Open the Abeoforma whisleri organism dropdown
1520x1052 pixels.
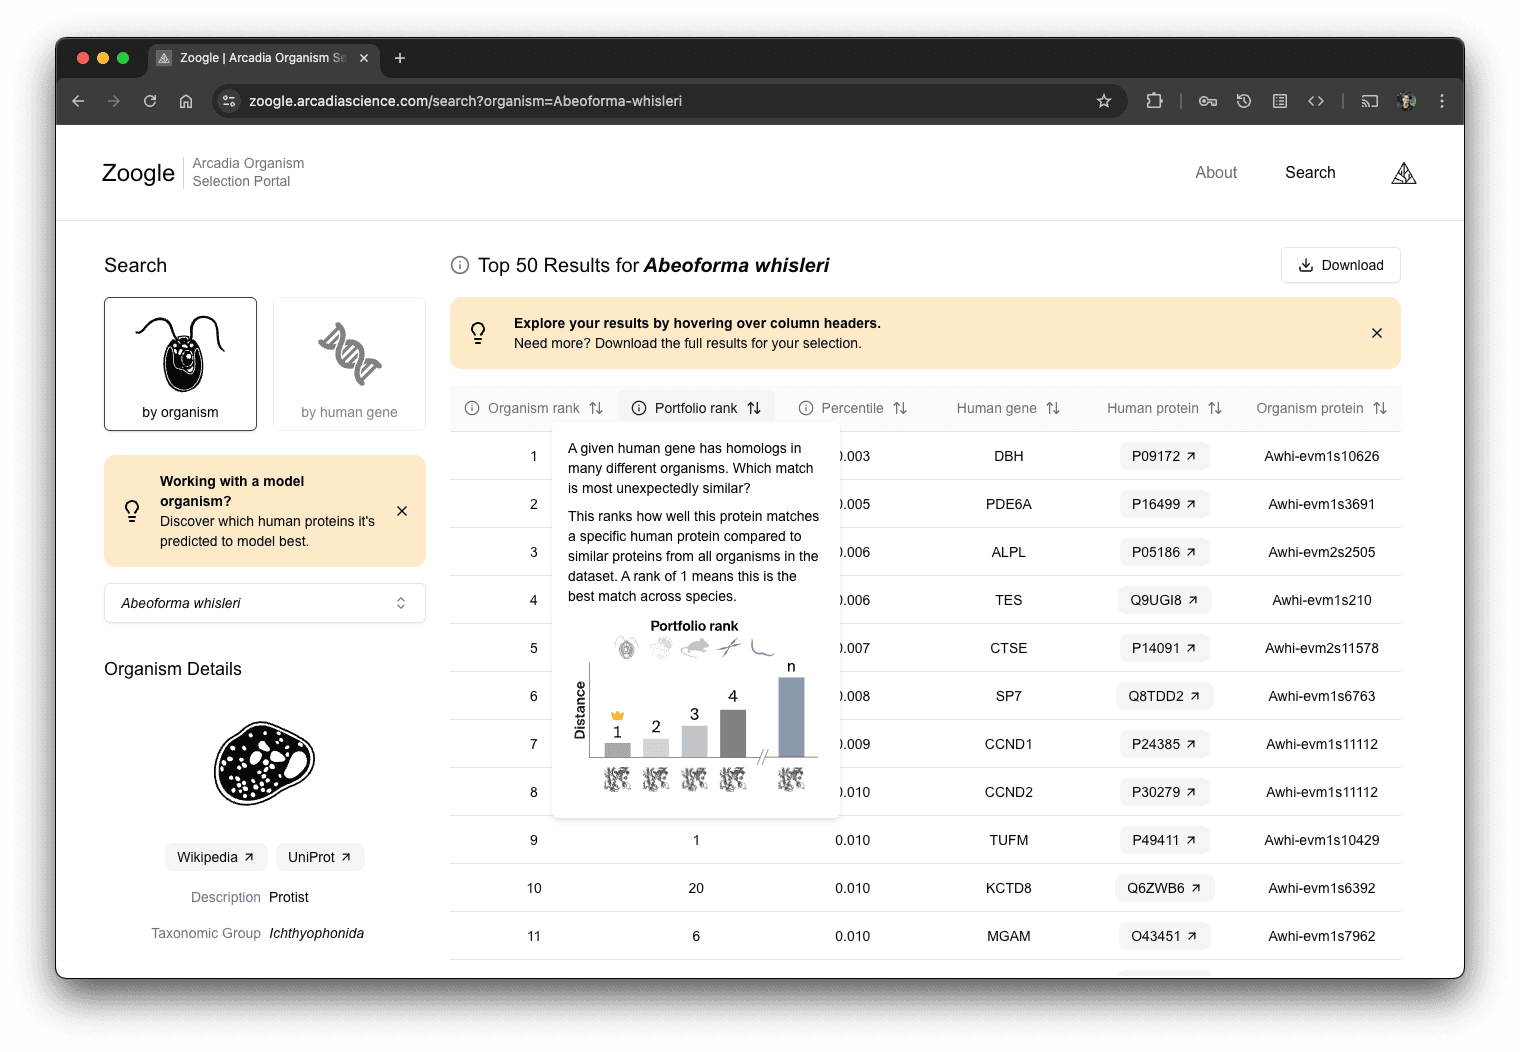point(265,603)
